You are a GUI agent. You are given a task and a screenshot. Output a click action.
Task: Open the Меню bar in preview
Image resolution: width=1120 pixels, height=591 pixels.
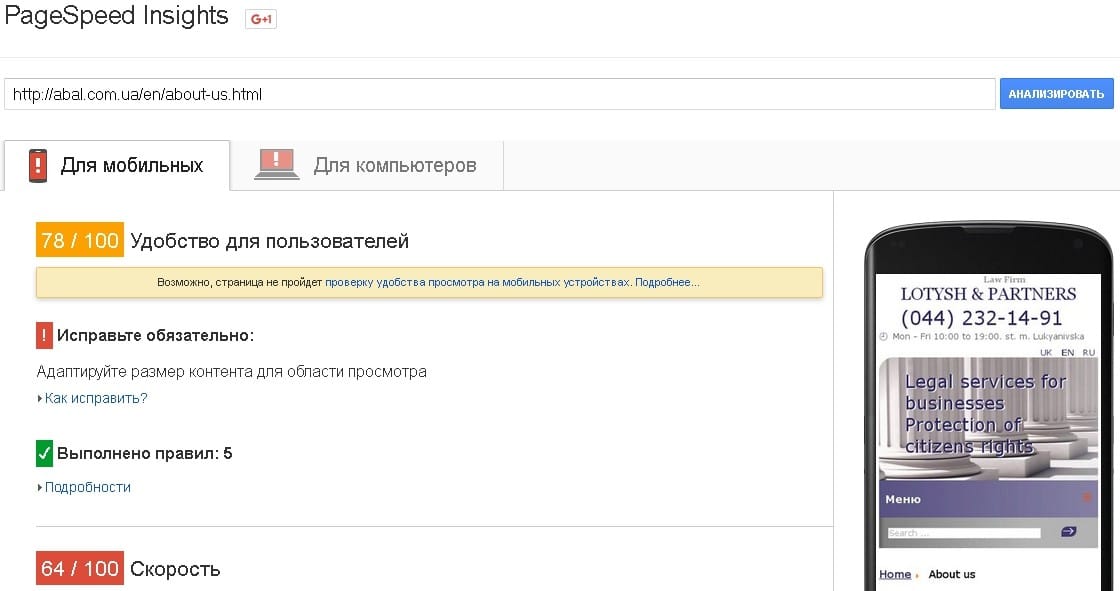pos(989,499)
